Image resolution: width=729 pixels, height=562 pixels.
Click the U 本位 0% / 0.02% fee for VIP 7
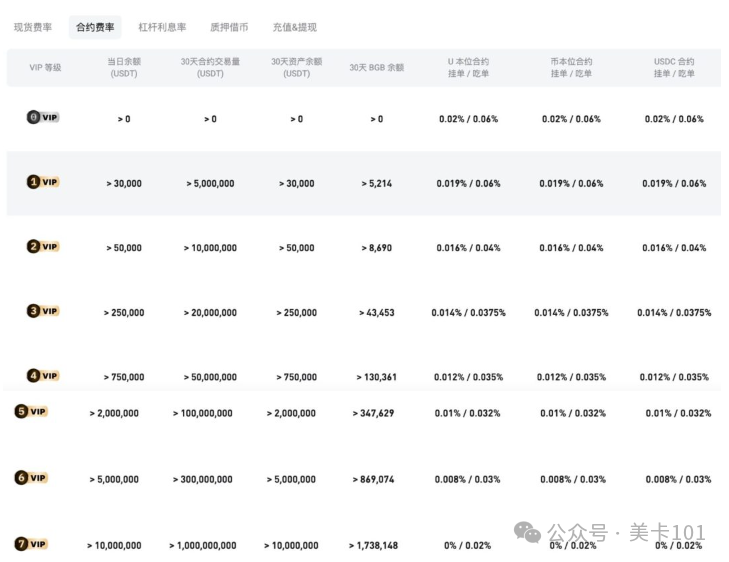click(x=467, y=546)
